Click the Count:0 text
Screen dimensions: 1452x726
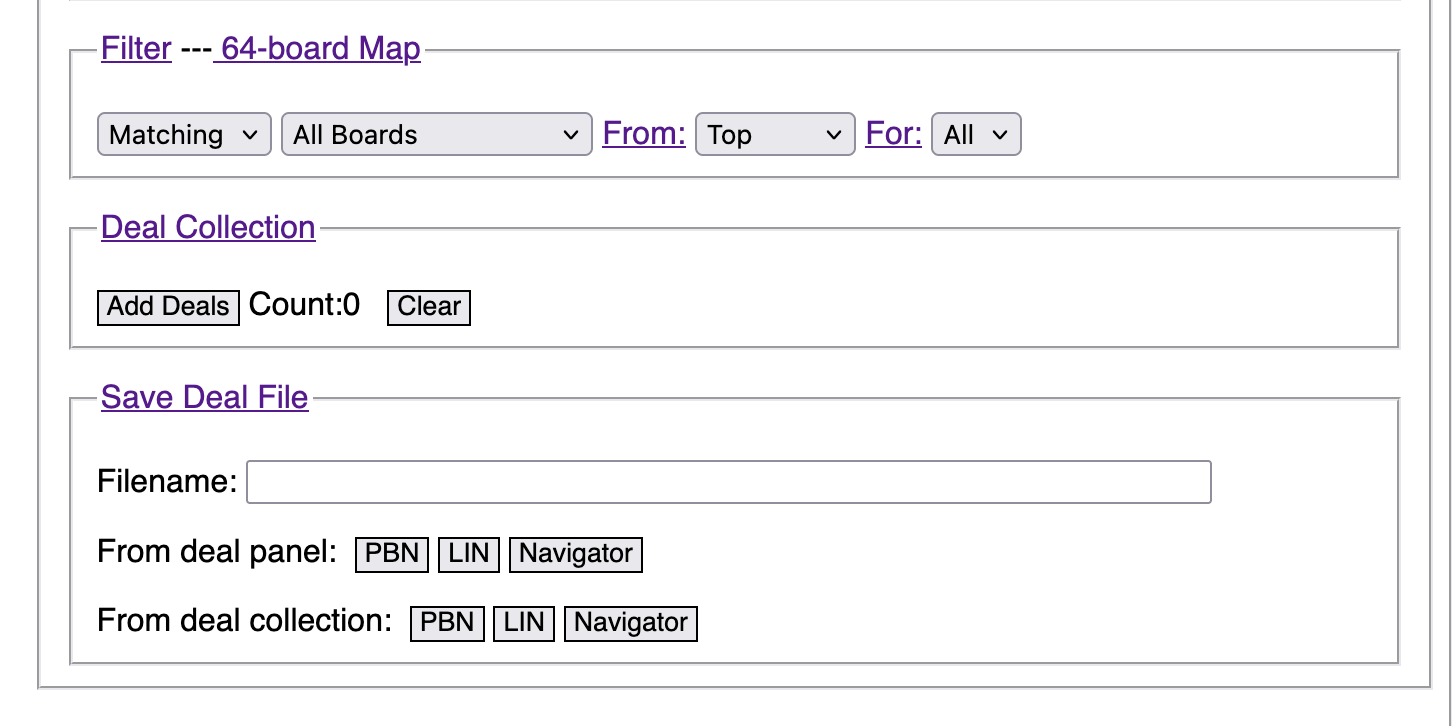(x=304, y=305)
